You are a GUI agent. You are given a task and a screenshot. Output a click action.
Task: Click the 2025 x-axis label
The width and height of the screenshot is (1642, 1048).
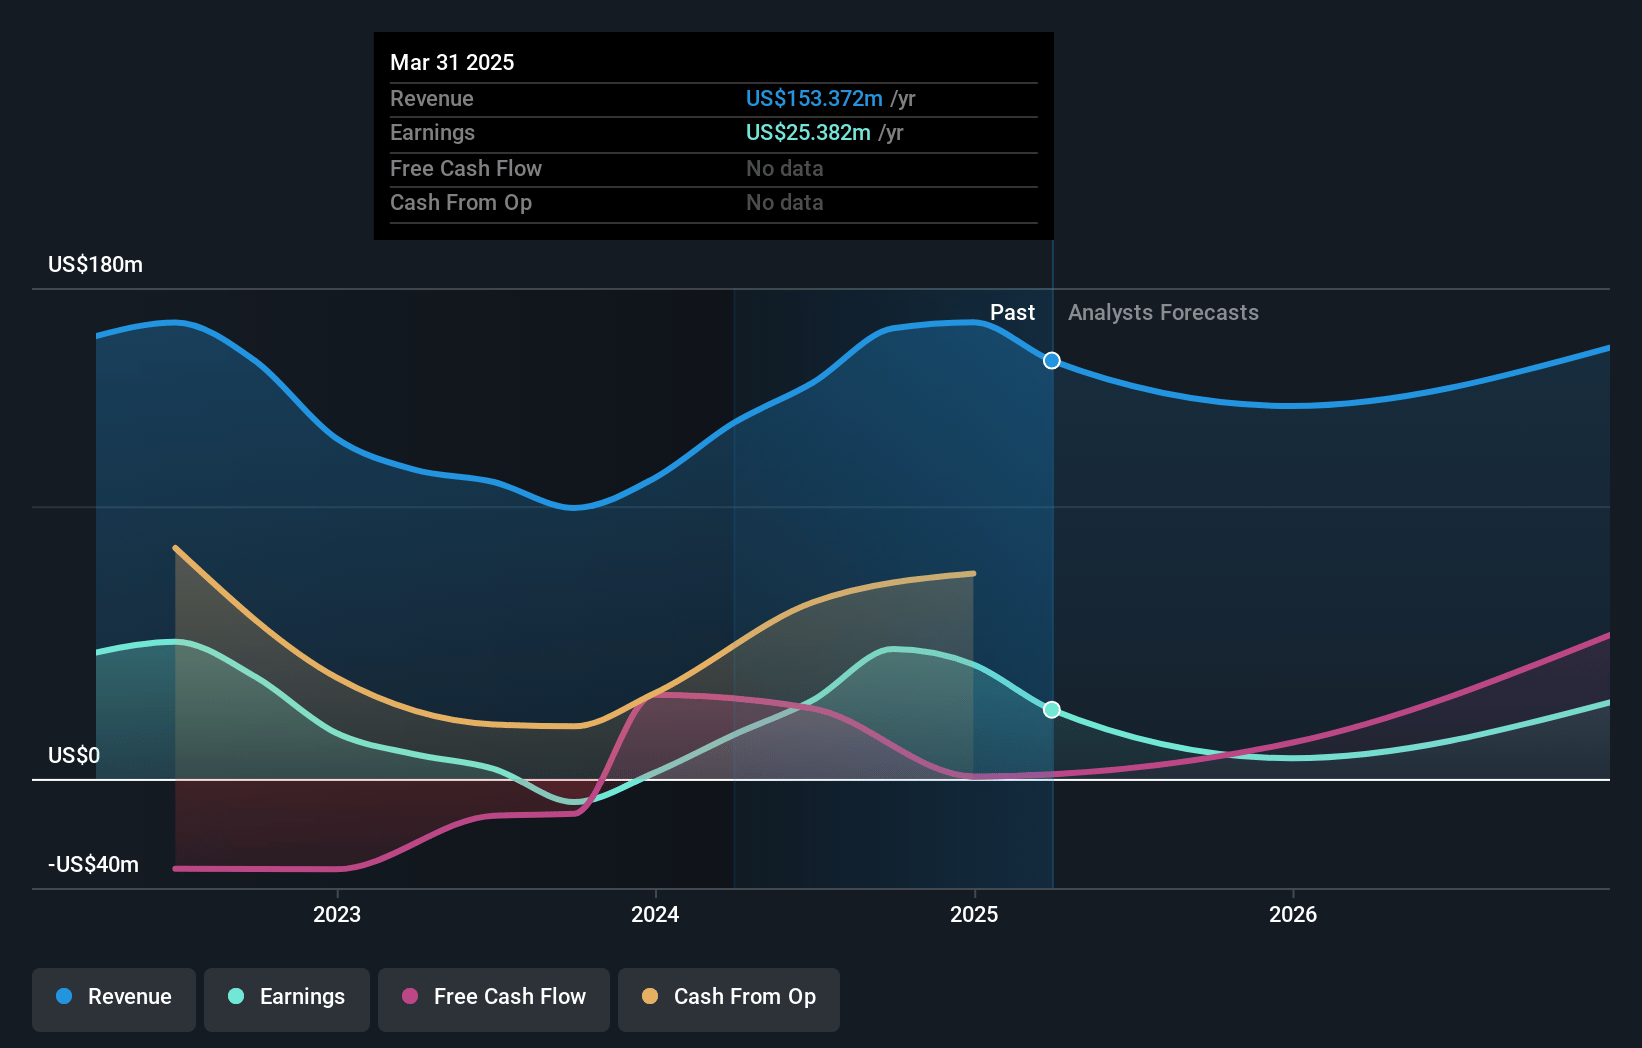[x=974, y=914]
